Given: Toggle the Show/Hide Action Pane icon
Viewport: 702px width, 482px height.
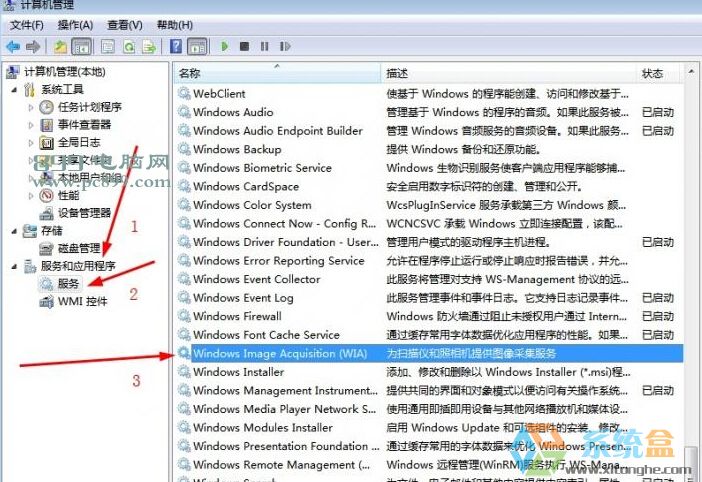Looking at the screenshot, I should pyautogui.click(x=197, y=47).
